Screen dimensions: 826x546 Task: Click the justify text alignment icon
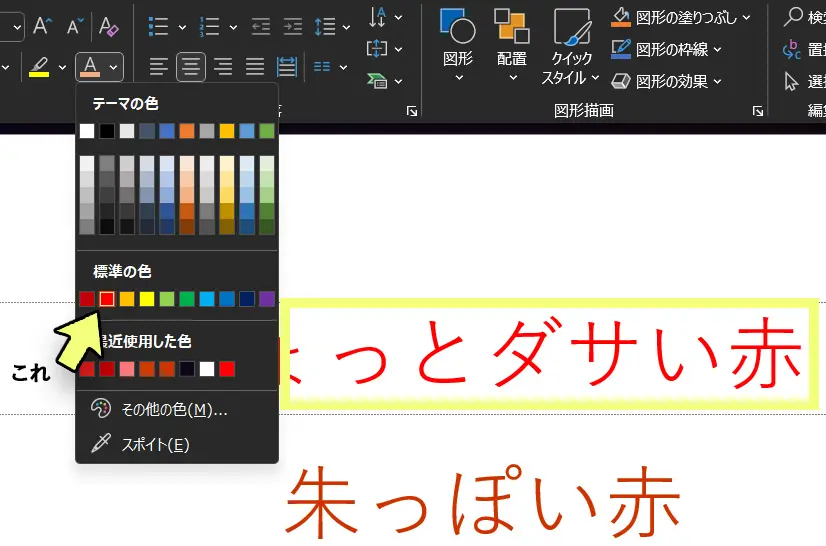(x=255, y=67)
